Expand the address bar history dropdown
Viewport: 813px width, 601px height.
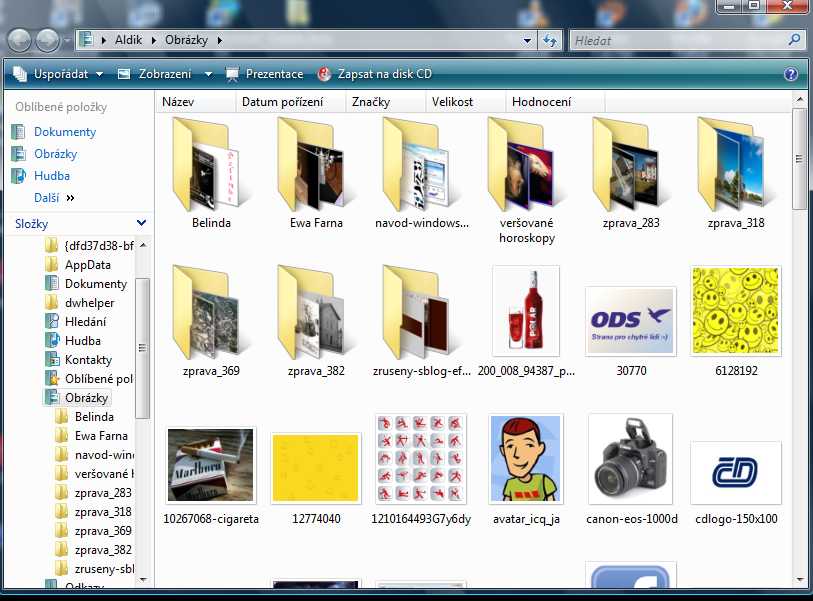[x=527, y=40]
